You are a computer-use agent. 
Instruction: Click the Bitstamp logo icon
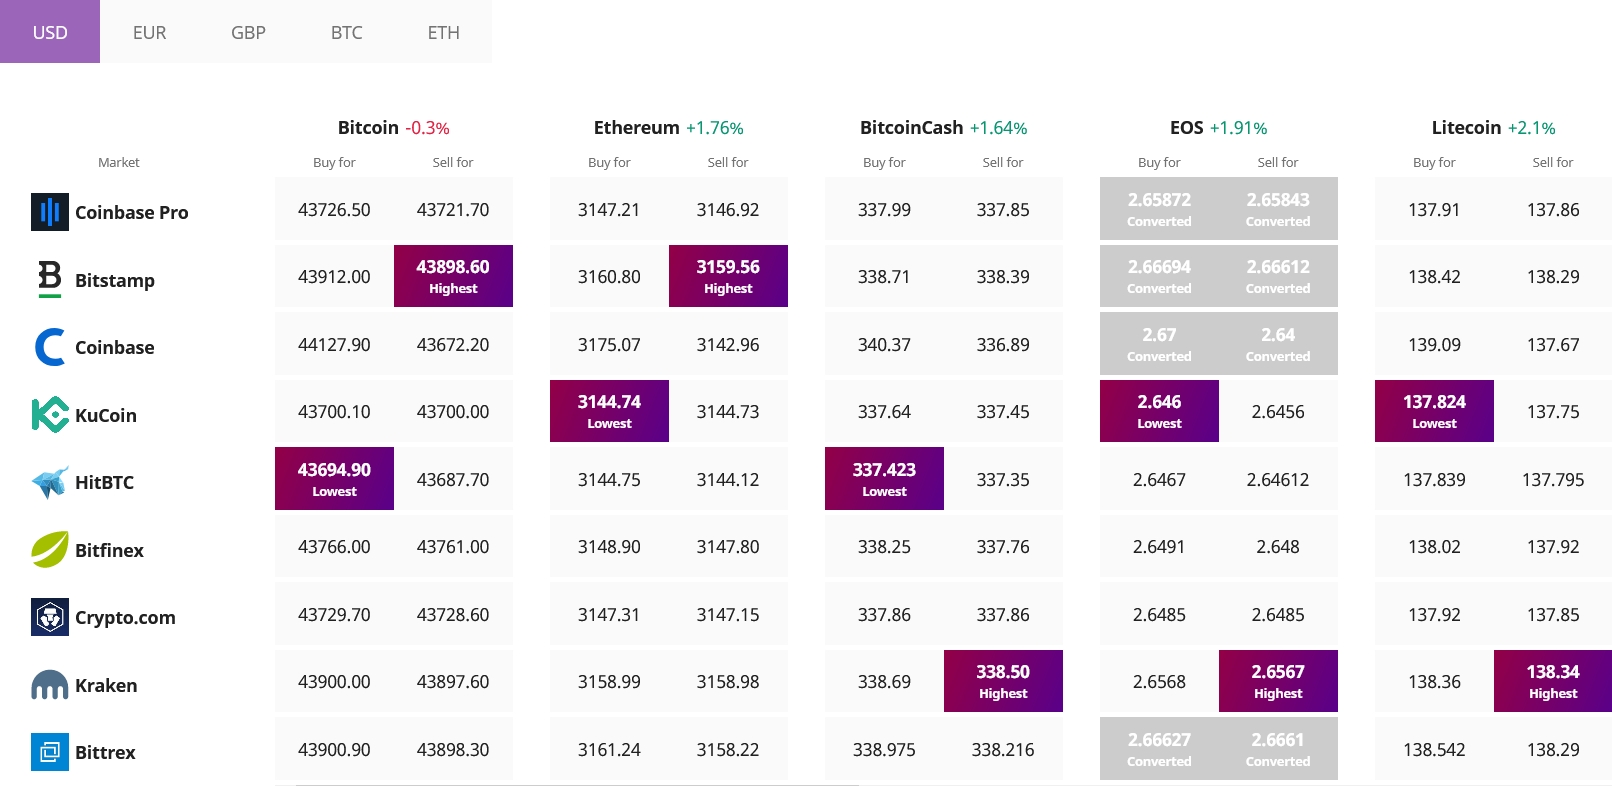50,279
